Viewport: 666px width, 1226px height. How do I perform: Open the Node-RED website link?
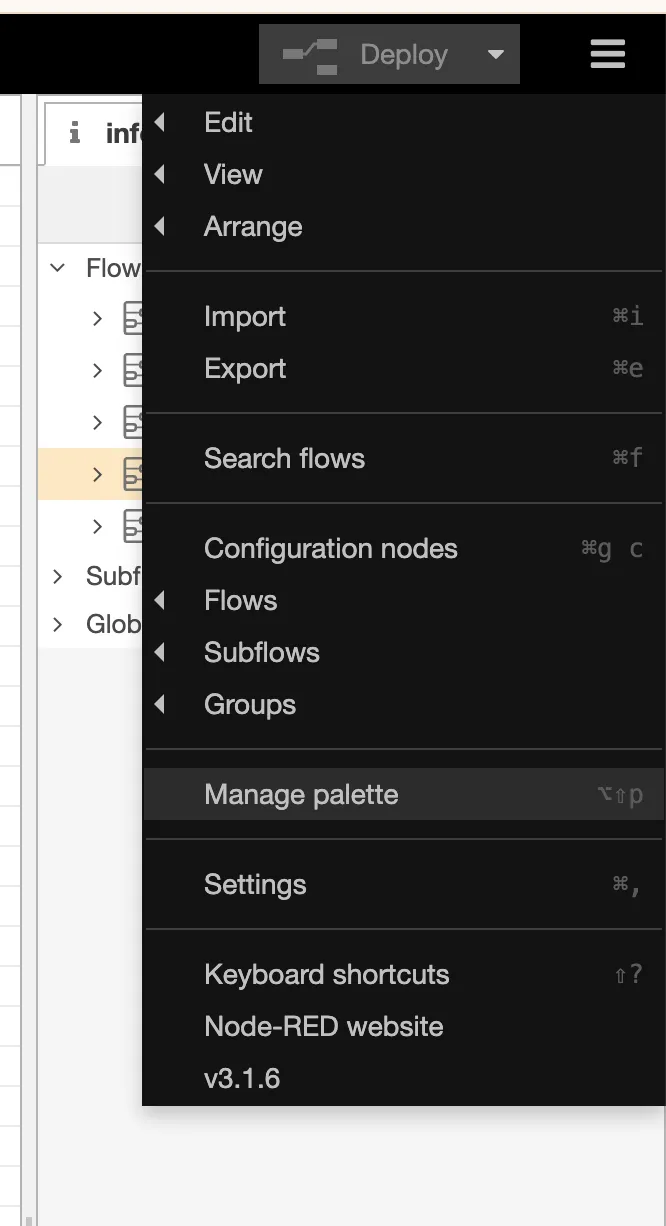tap(403, 1026)
